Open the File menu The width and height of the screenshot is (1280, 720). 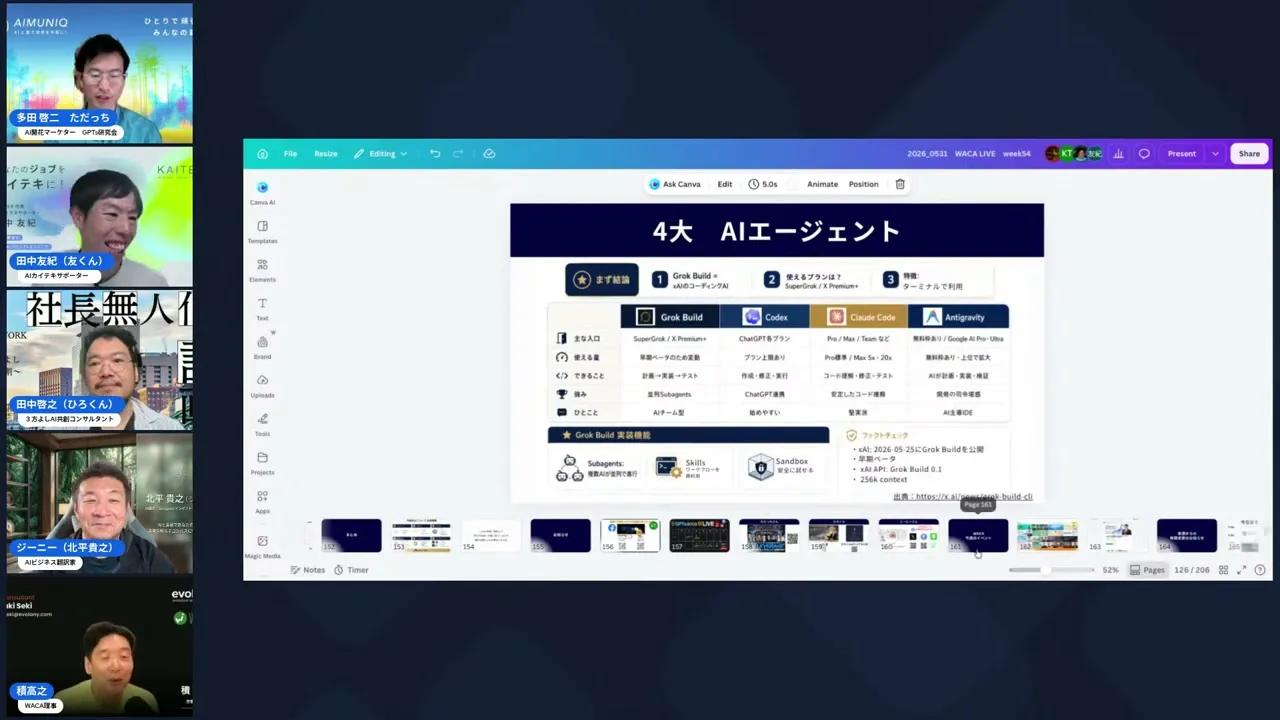(x=290, y=154)
